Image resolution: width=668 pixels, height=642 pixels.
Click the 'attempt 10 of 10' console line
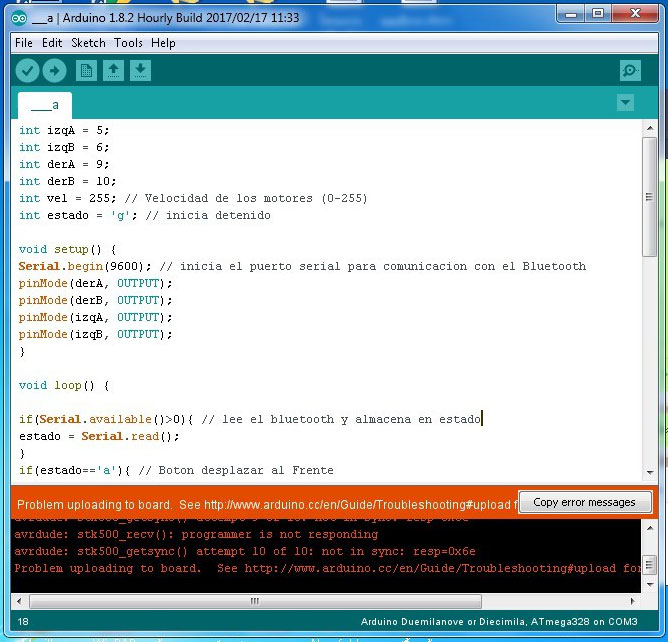(245, 551)
